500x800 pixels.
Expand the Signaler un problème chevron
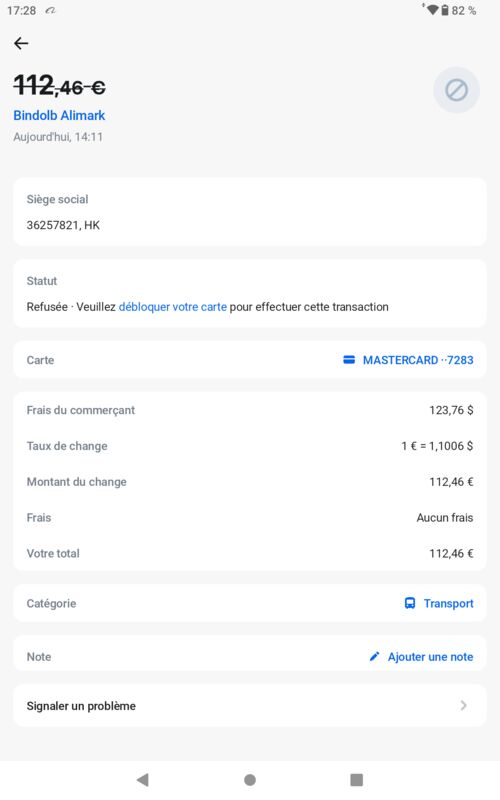463,706
